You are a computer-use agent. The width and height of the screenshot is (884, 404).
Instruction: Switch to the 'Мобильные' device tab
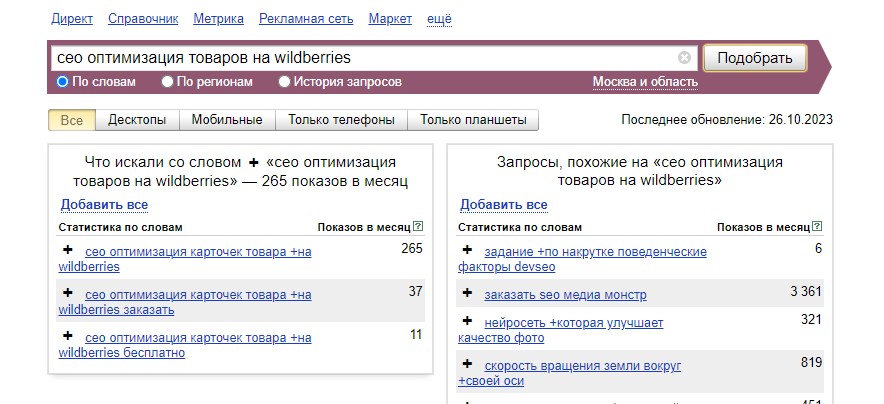227,120
